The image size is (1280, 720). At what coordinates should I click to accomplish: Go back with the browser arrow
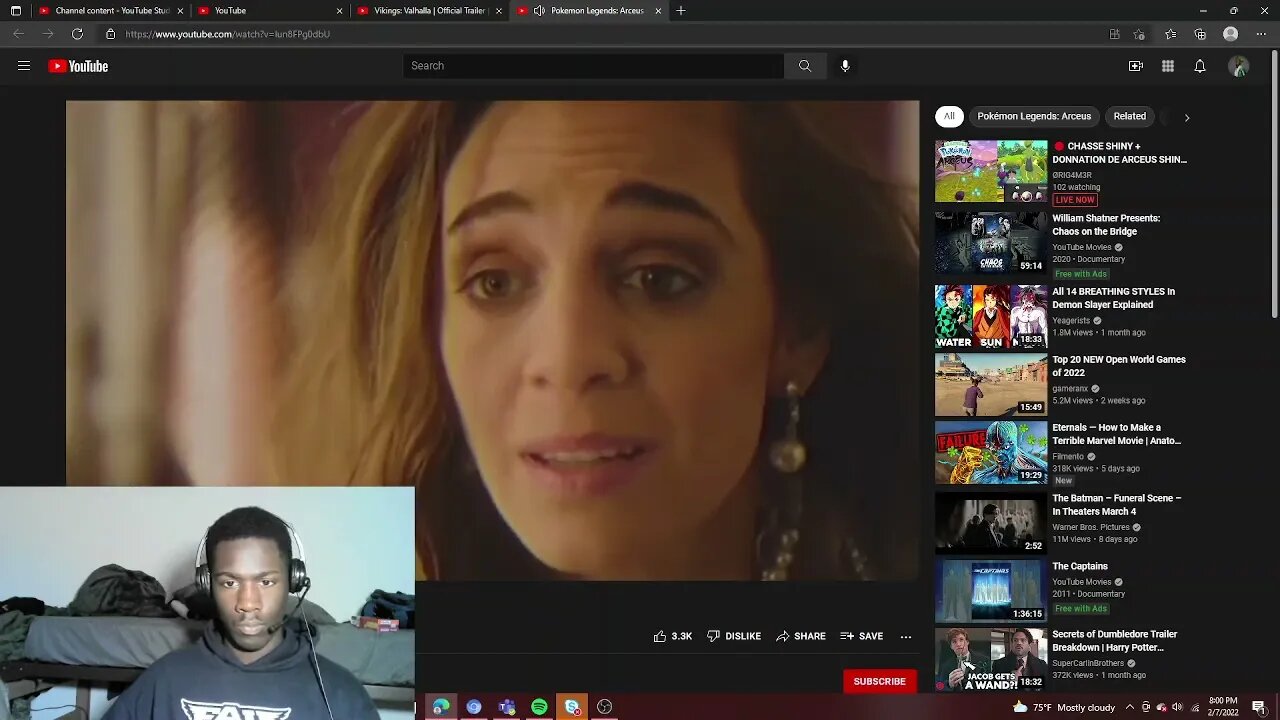click(18, 34)
